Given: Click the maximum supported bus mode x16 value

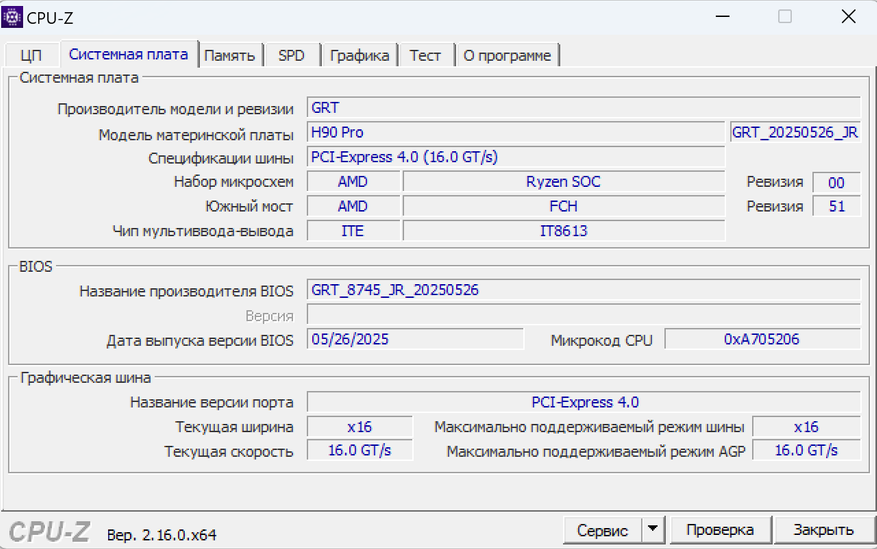Looking at the screenshot, I should pyautogui.click(x=806, y=427).
